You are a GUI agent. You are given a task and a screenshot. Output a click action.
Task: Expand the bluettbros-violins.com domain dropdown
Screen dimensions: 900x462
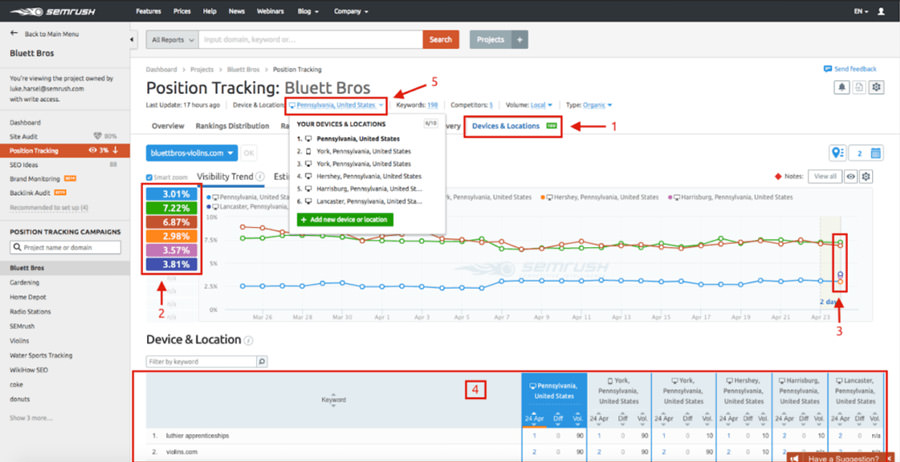(192, 153)
